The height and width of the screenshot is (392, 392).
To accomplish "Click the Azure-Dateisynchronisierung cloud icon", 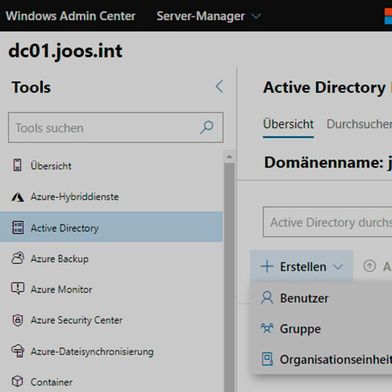I will [18, 351].
